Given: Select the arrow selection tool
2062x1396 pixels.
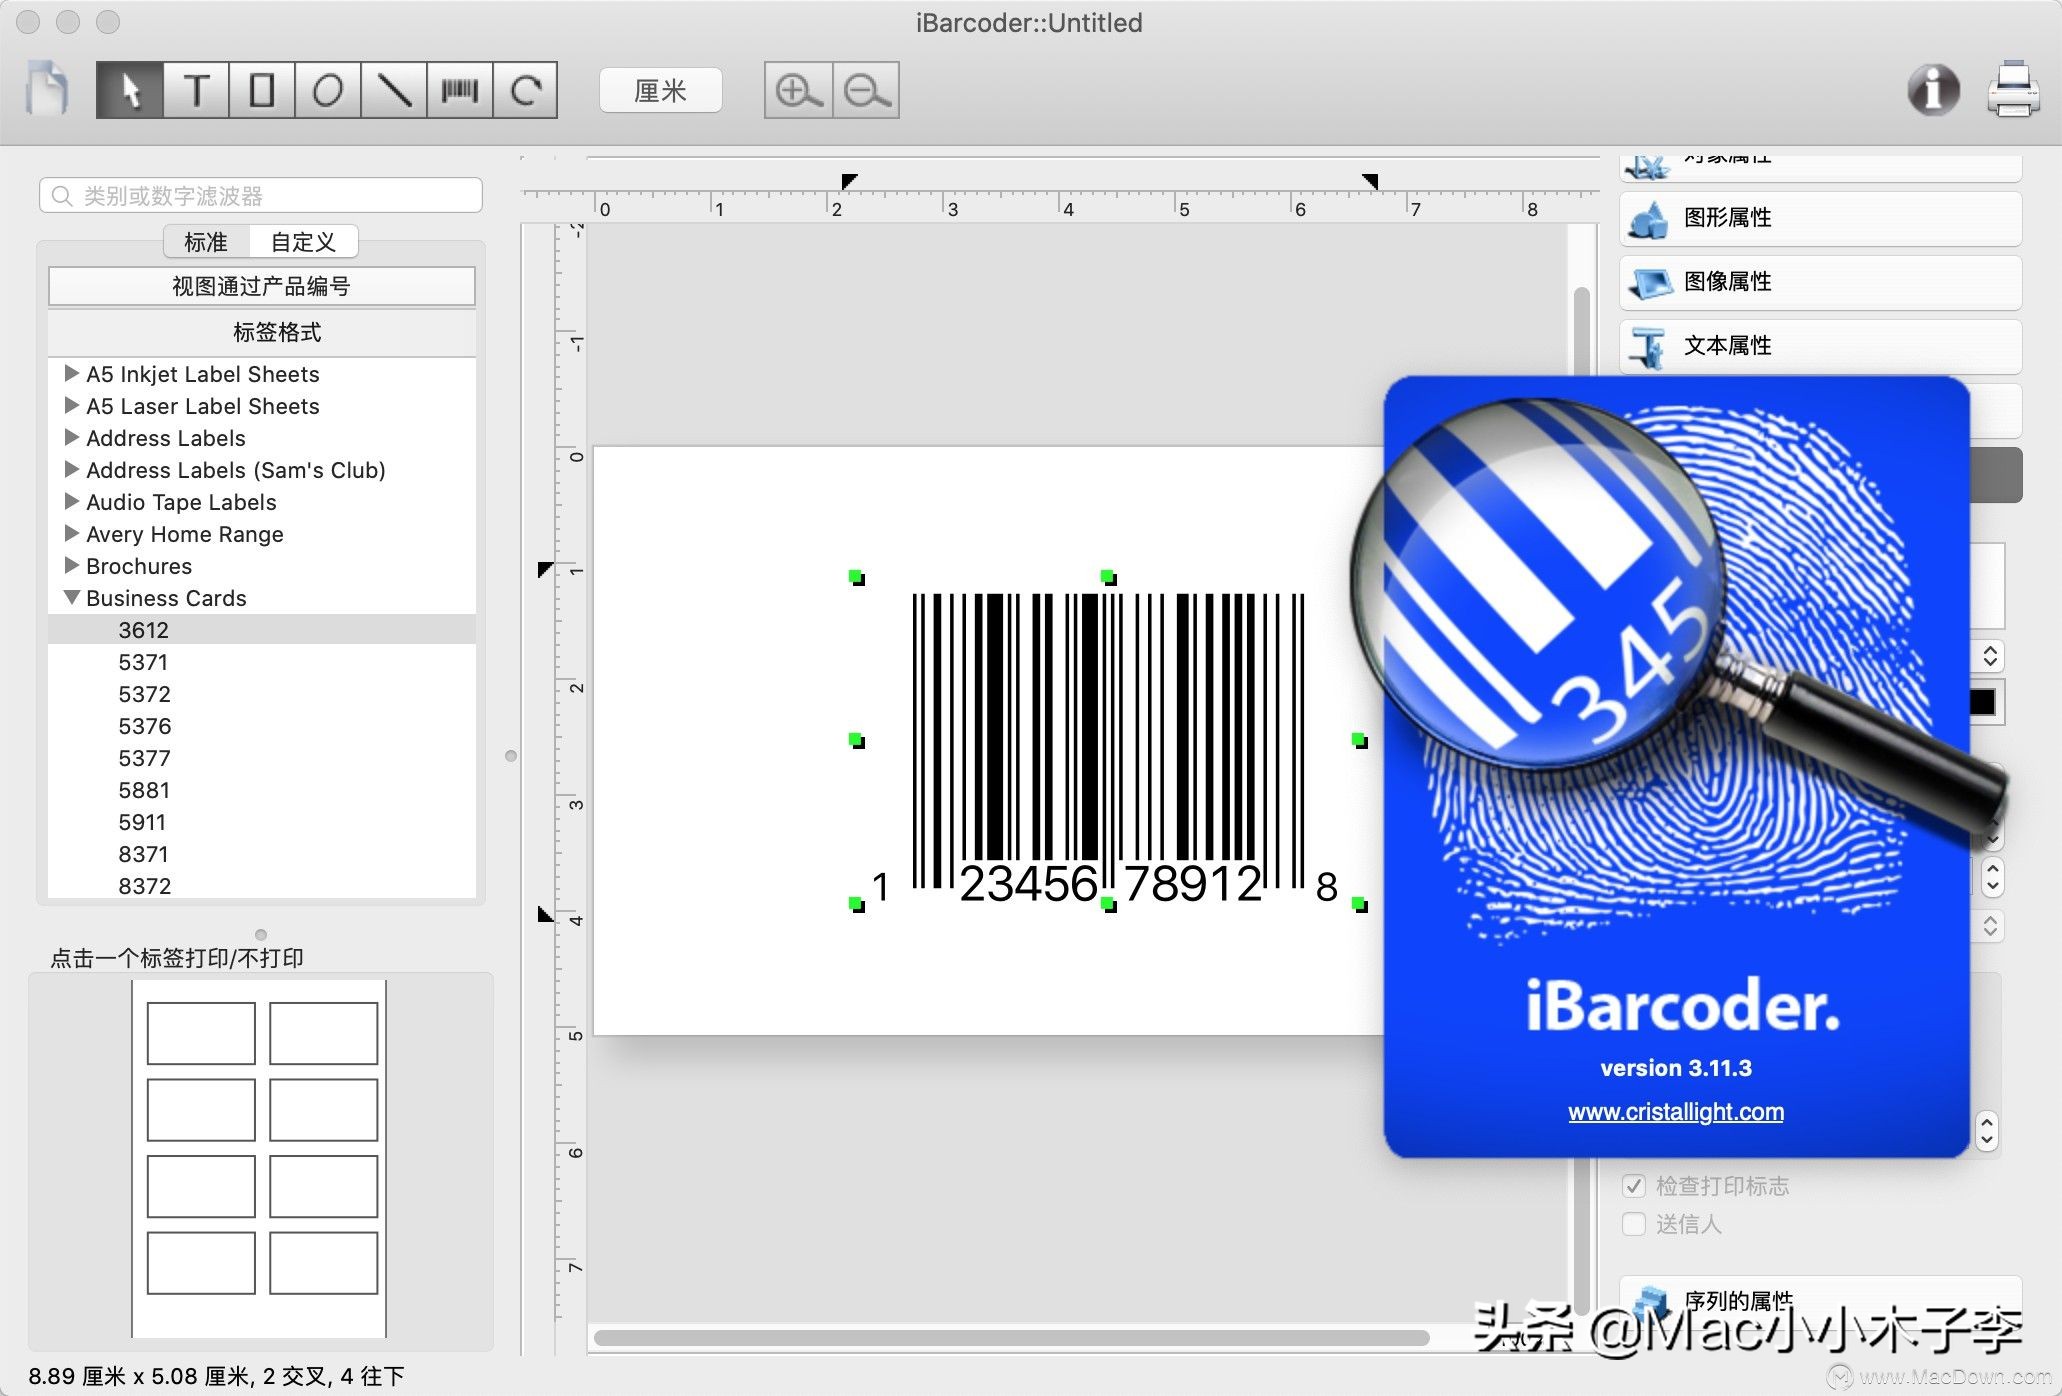Looking at the screenshot, I should click(132, 90).
